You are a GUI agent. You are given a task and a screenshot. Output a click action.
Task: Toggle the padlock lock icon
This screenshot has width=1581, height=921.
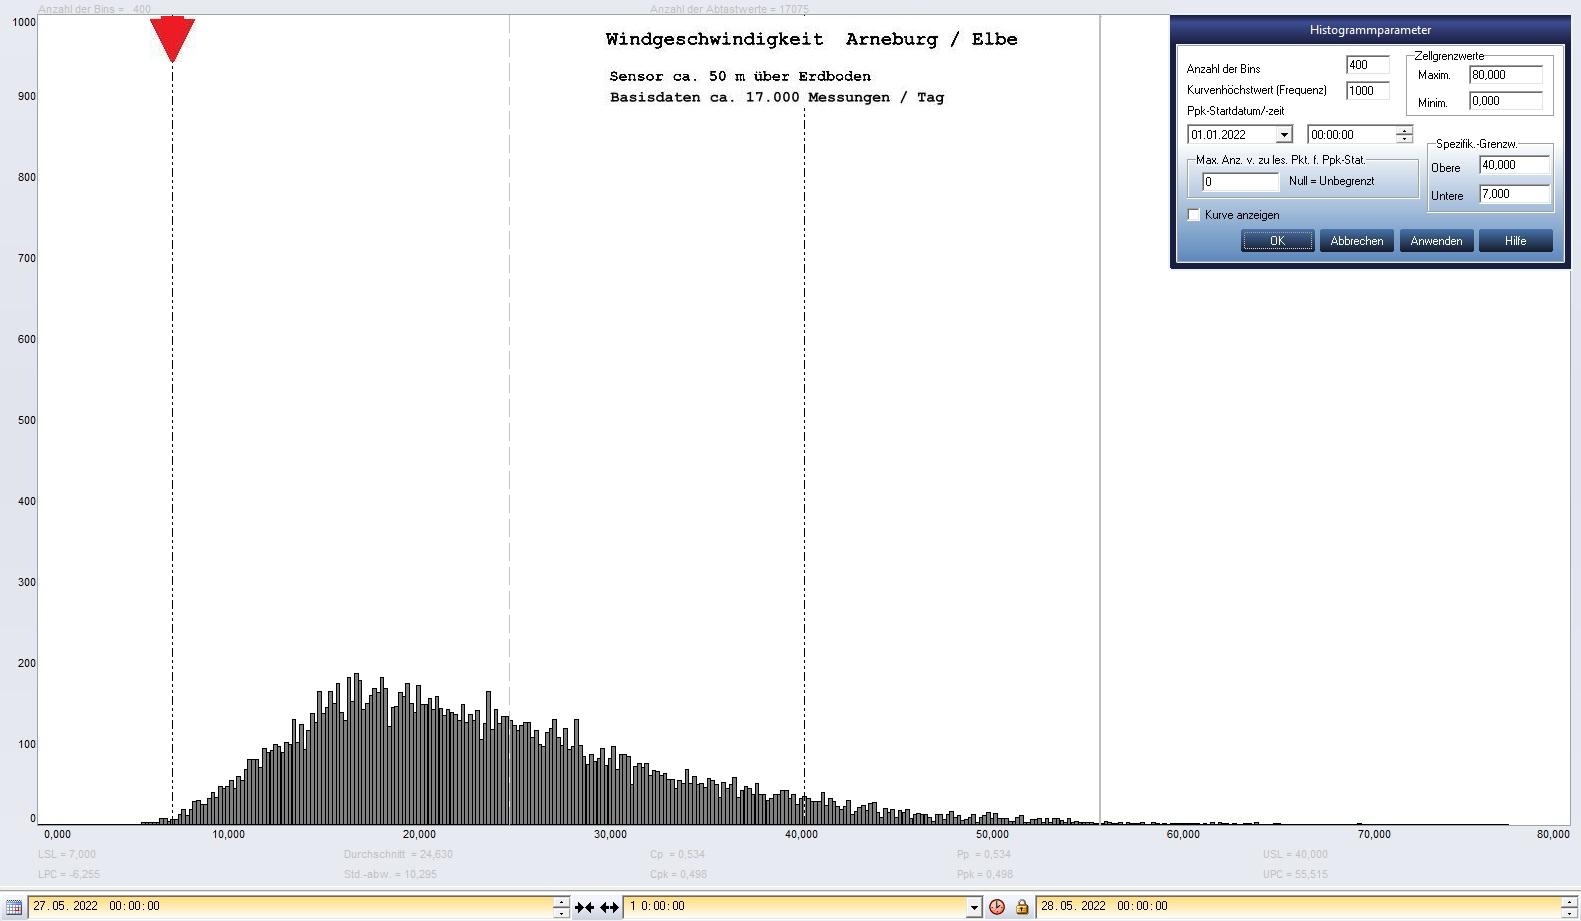(1022, 907)
